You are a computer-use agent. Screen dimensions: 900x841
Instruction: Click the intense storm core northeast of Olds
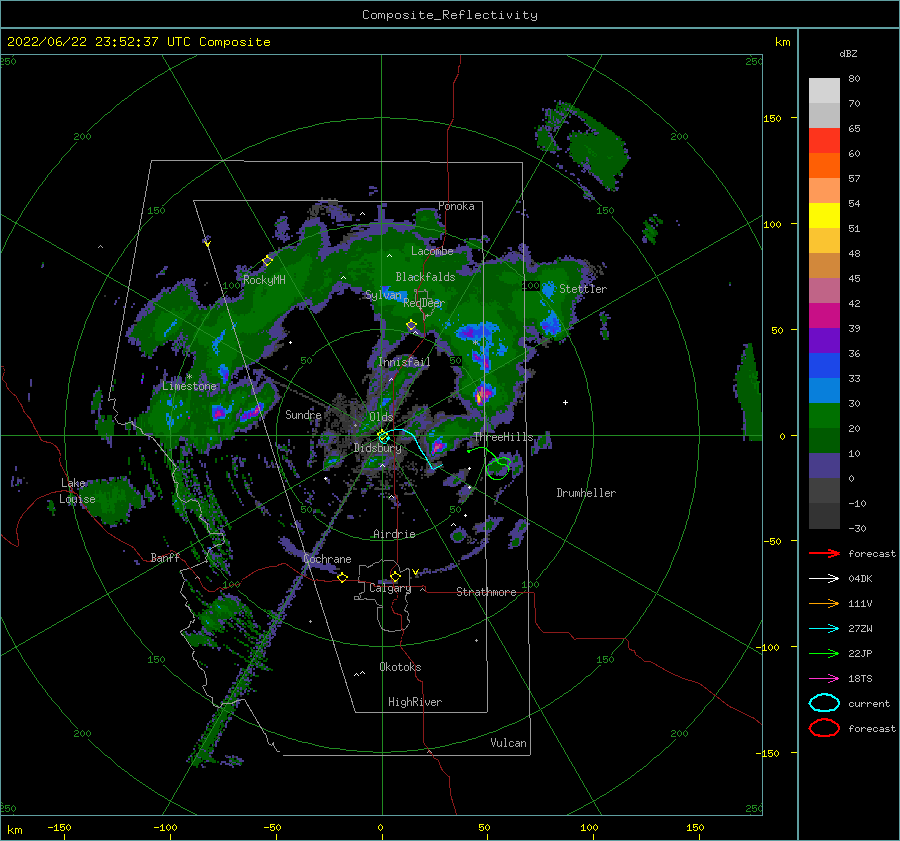pyautogui.click(x=483, y=394)
